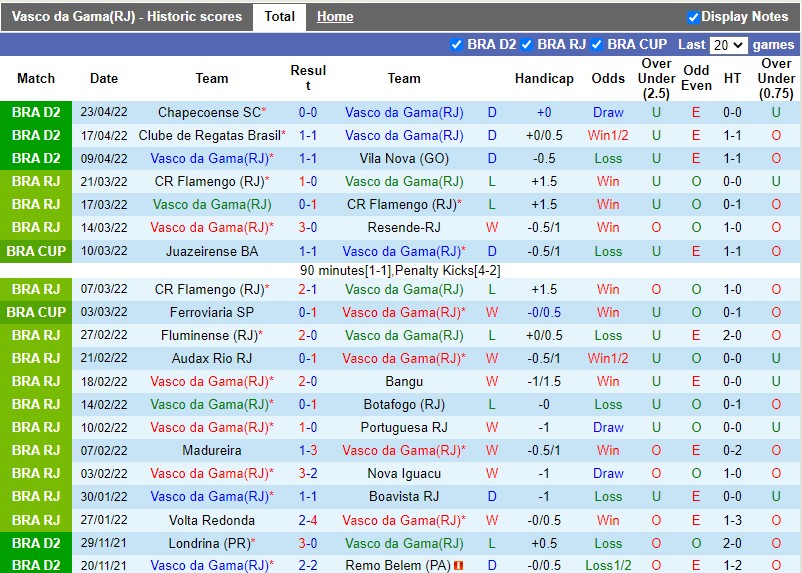Open Clube de Regatas Brasil team link
The width and height of the screenshot is (802, 573).
point(209,136)
